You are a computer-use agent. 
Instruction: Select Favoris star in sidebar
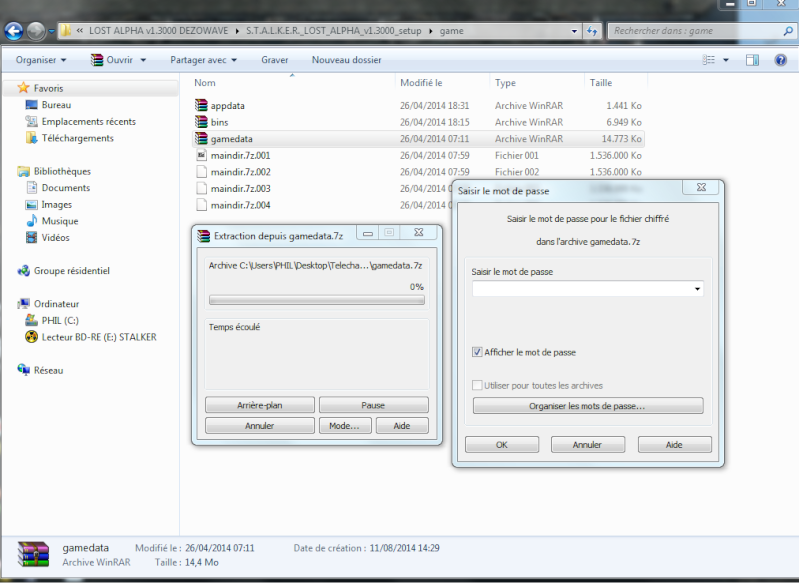[x=23, y=88]
